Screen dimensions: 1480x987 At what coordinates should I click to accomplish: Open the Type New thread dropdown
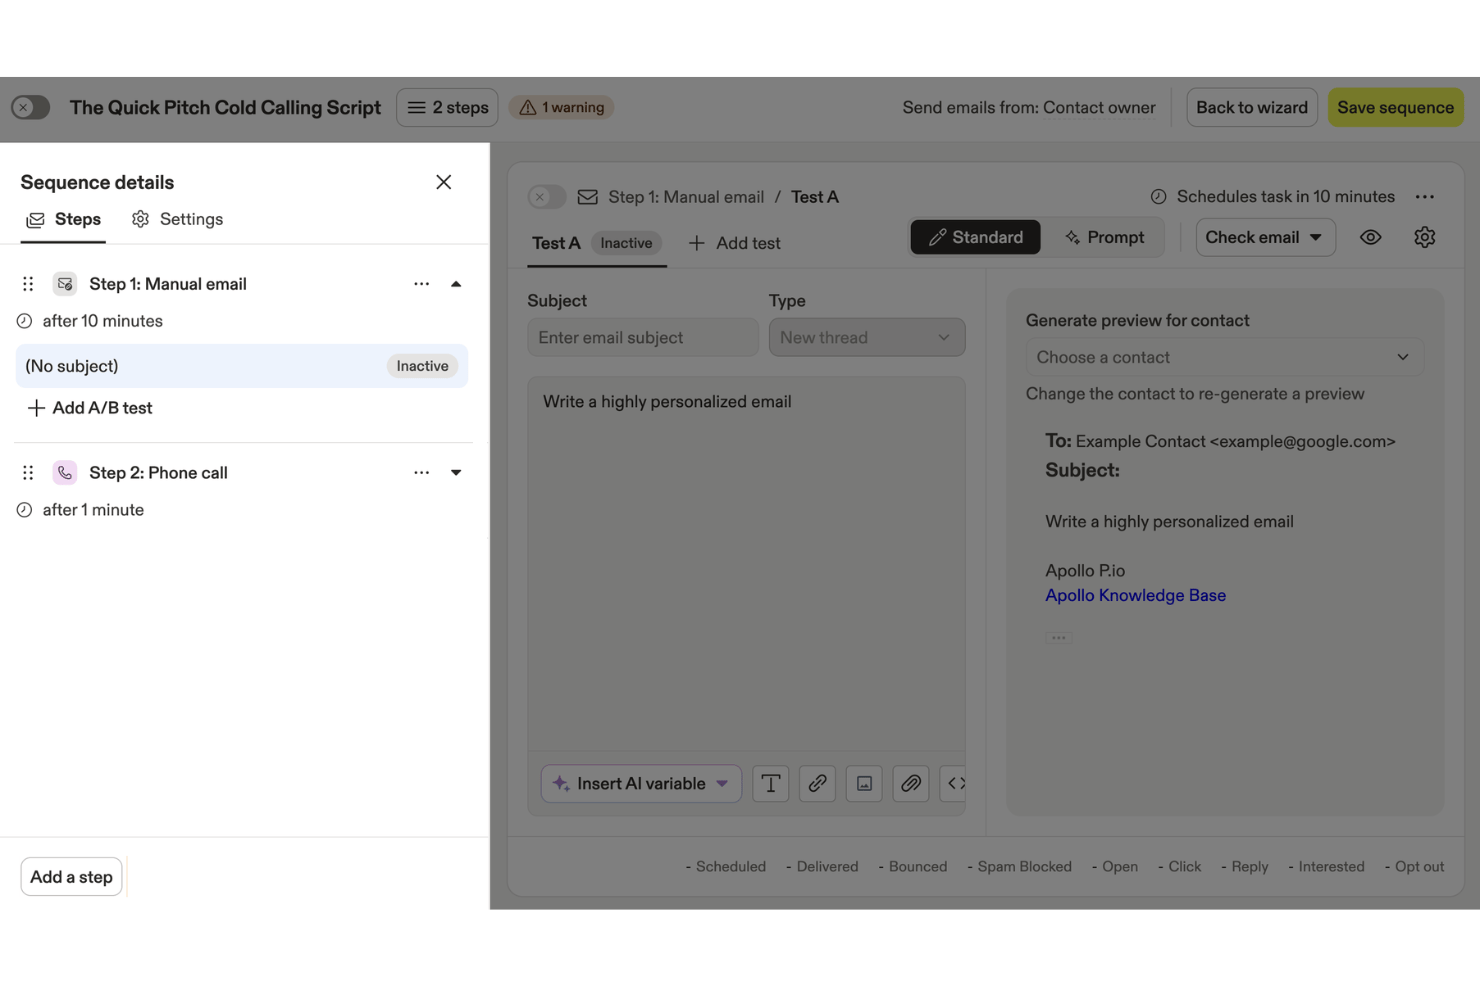click(867, 338)
